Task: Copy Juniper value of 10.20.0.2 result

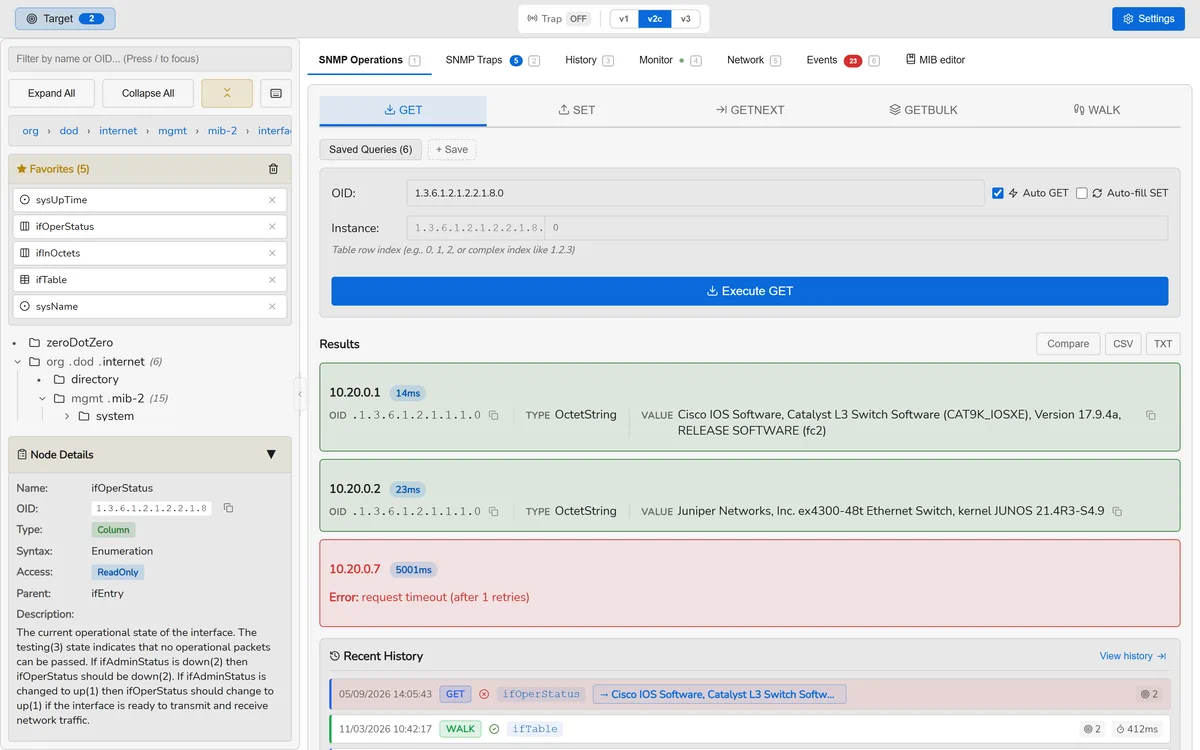Action: point(1117,511)
